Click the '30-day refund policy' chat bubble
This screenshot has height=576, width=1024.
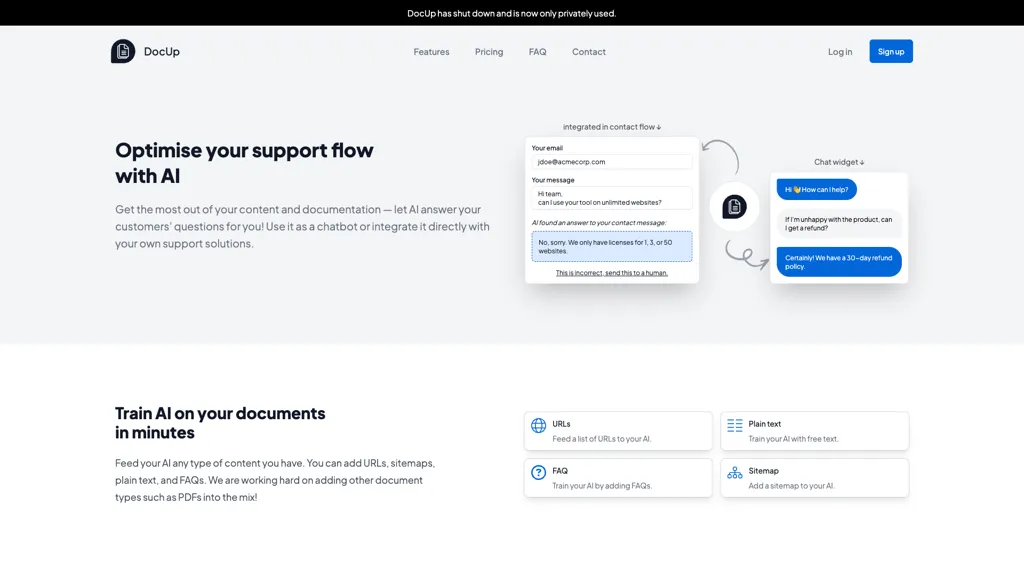coord(839,262)
